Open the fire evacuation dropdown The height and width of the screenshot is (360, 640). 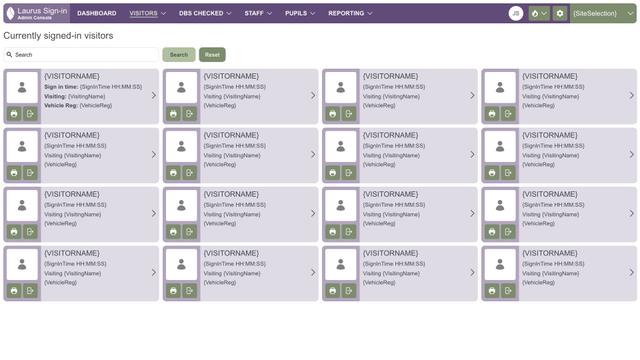click(x=539, y=13)
